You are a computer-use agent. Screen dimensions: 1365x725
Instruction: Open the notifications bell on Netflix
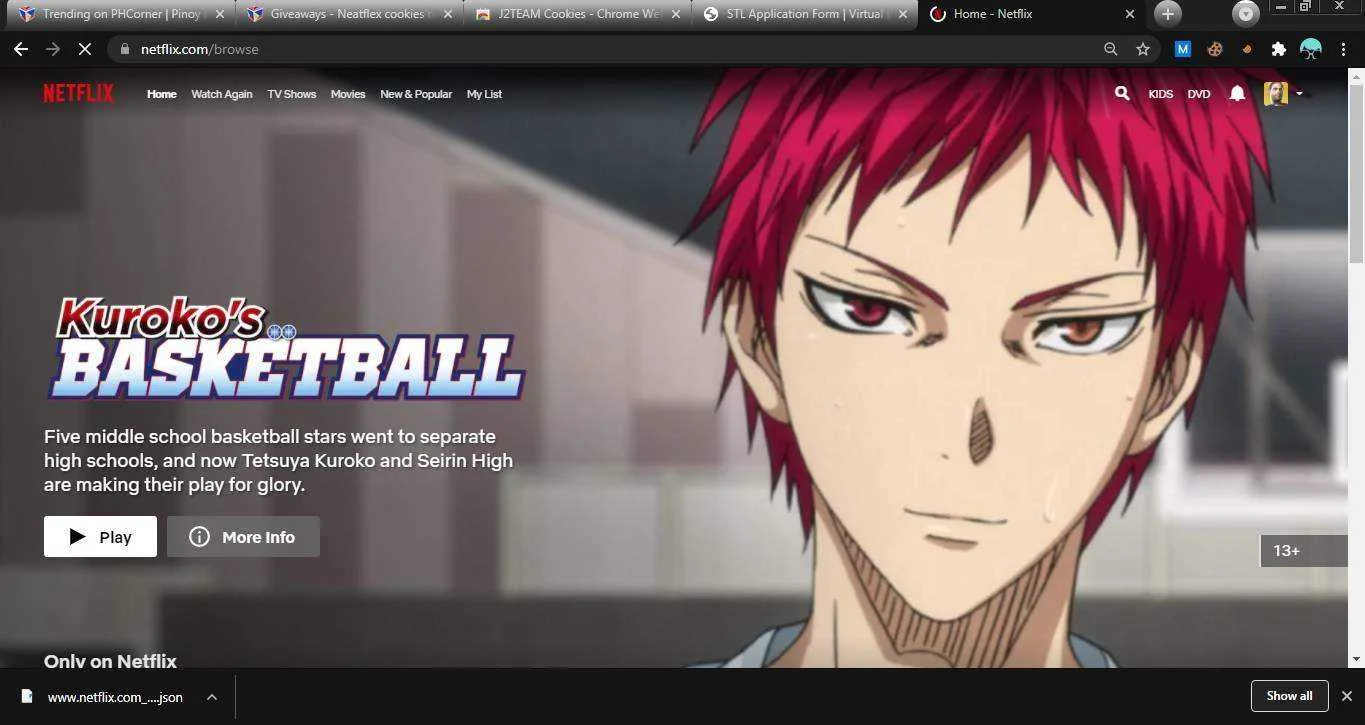(x=1237, y=93)
